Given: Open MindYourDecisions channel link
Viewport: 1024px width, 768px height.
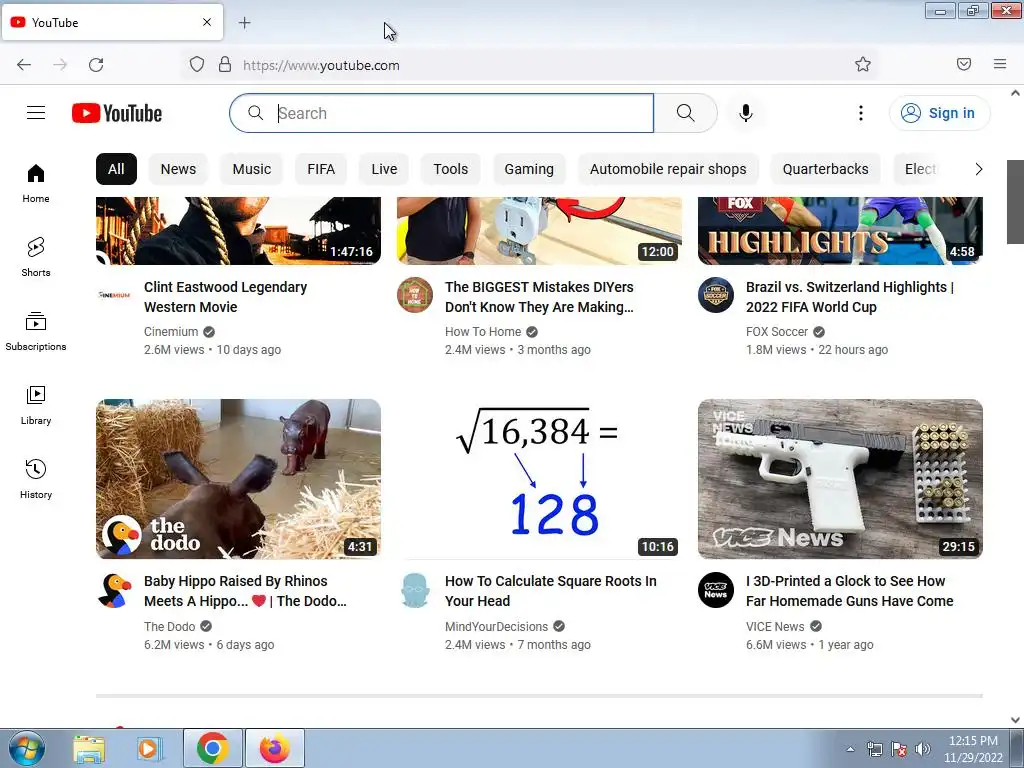Looking at the screenshot, I should point(496,626).
